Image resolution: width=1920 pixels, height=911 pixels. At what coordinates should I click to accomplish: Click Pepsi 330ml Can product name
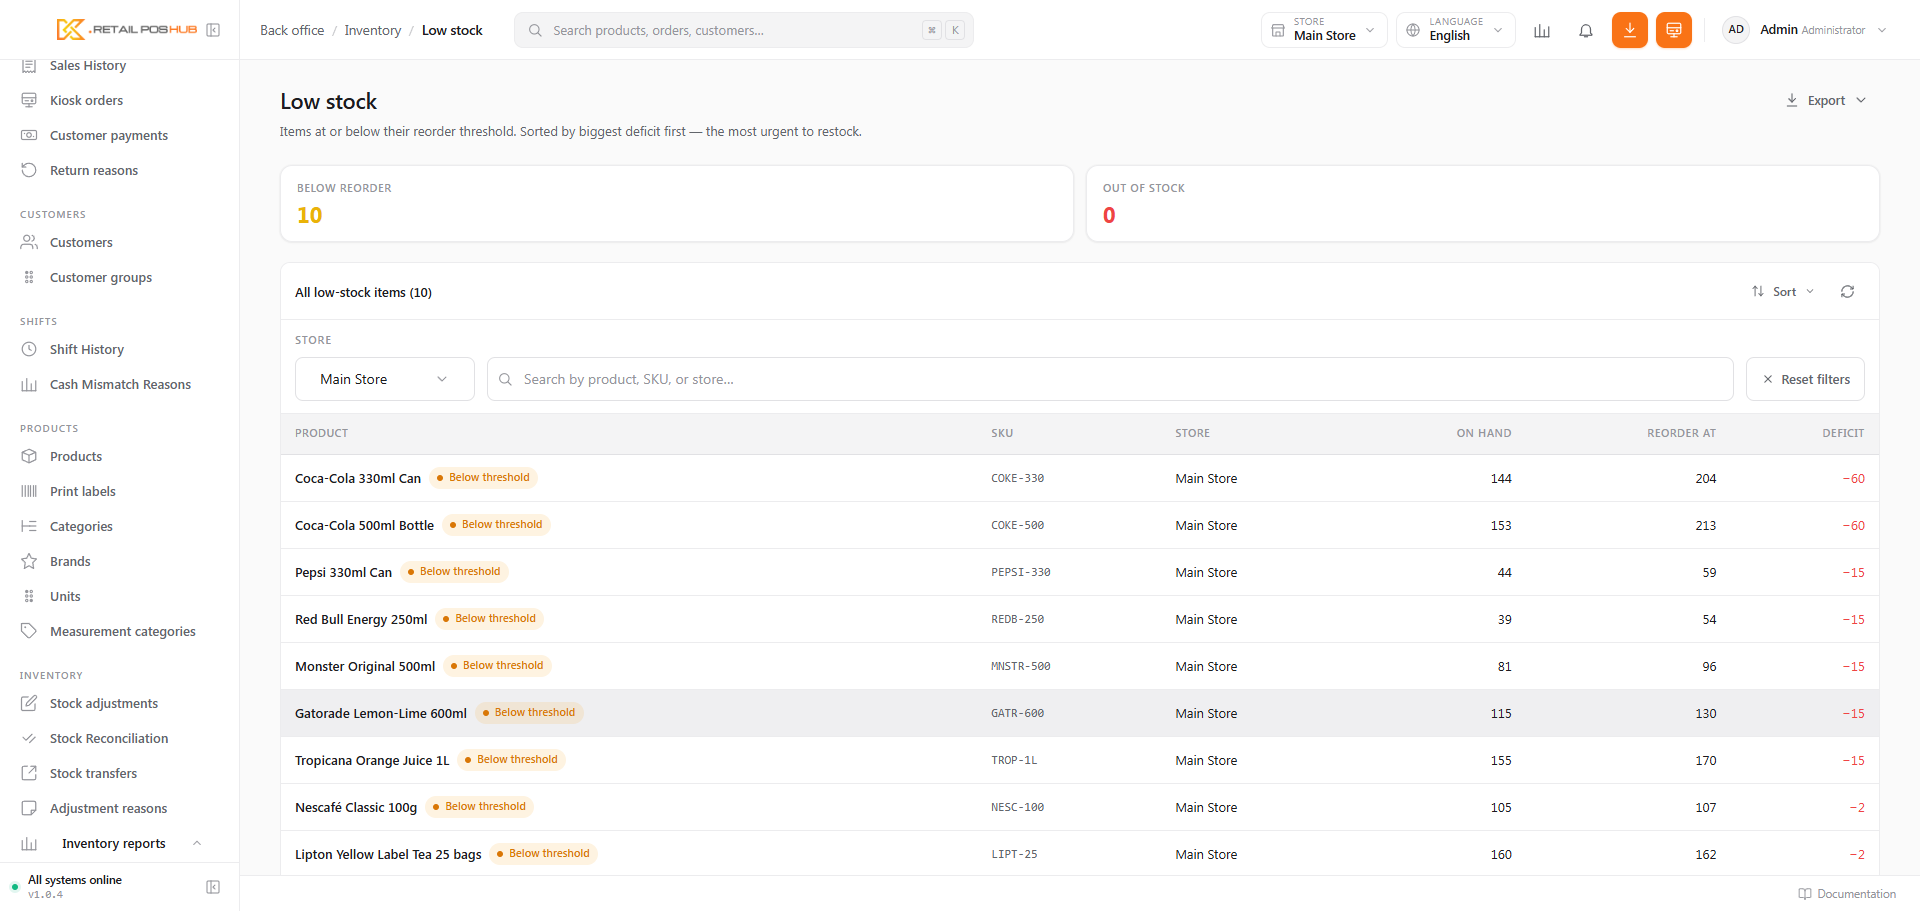point(343,573)
